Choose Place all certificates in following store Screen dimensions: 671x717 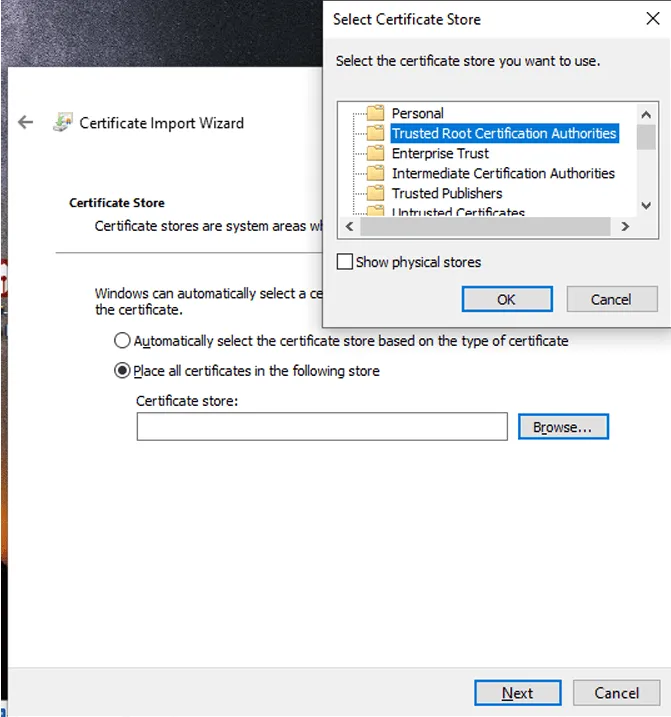click(122, 370)
